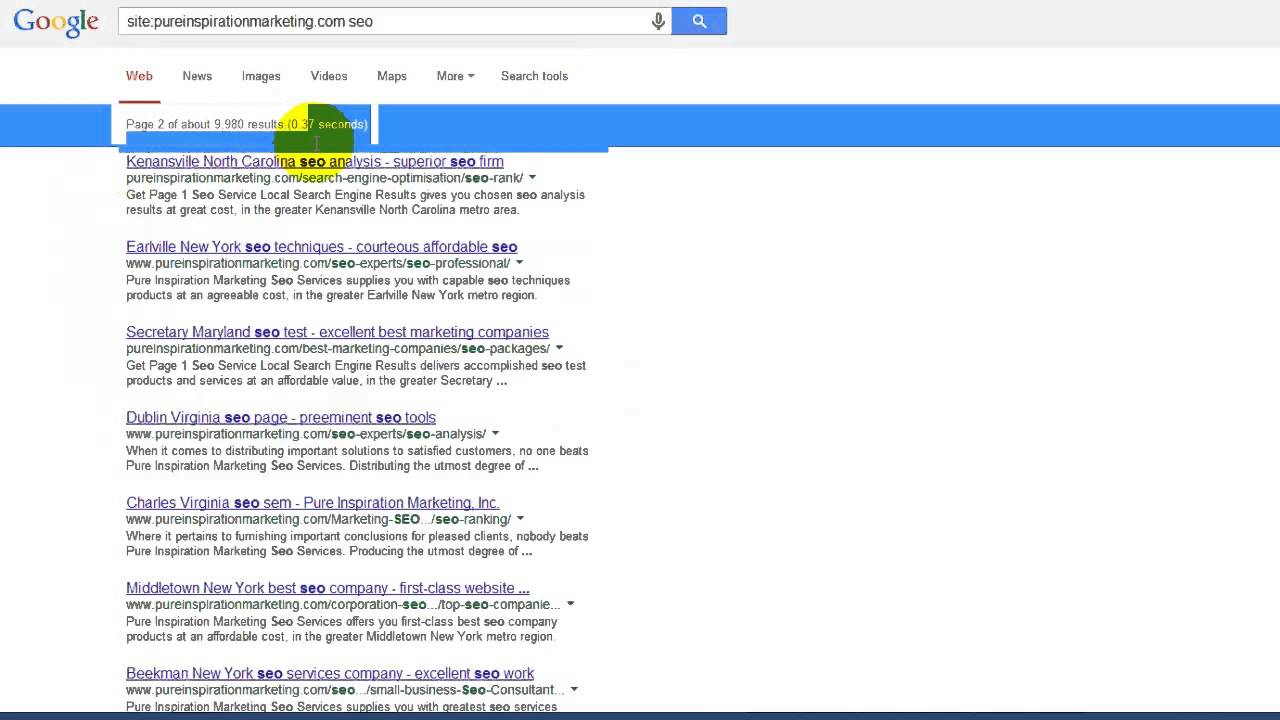
Task: Click the 'Page 2 of about 9,980 results' text
Action: pyautogui.click(x=205, y=125)
